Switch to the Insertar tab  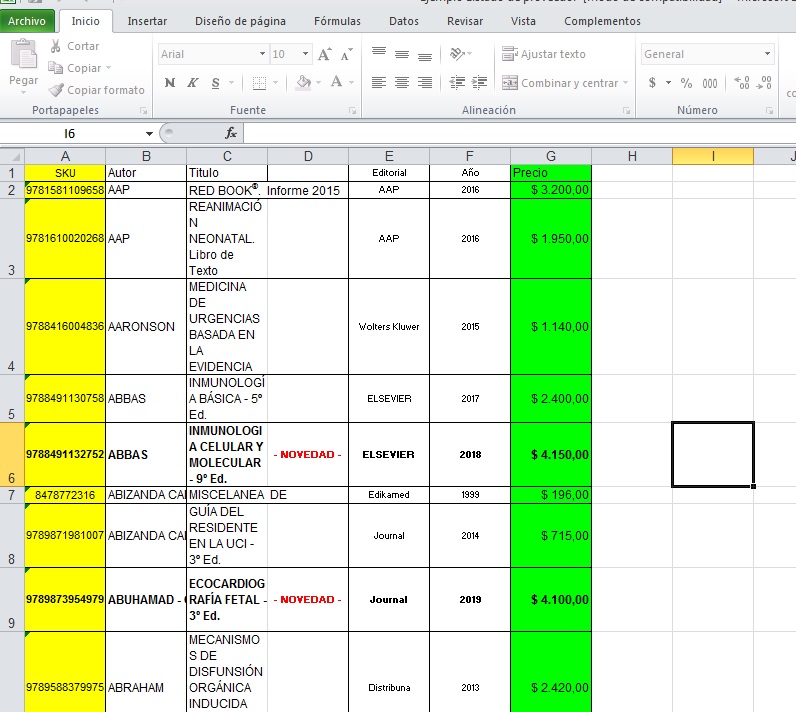[147, 21]
